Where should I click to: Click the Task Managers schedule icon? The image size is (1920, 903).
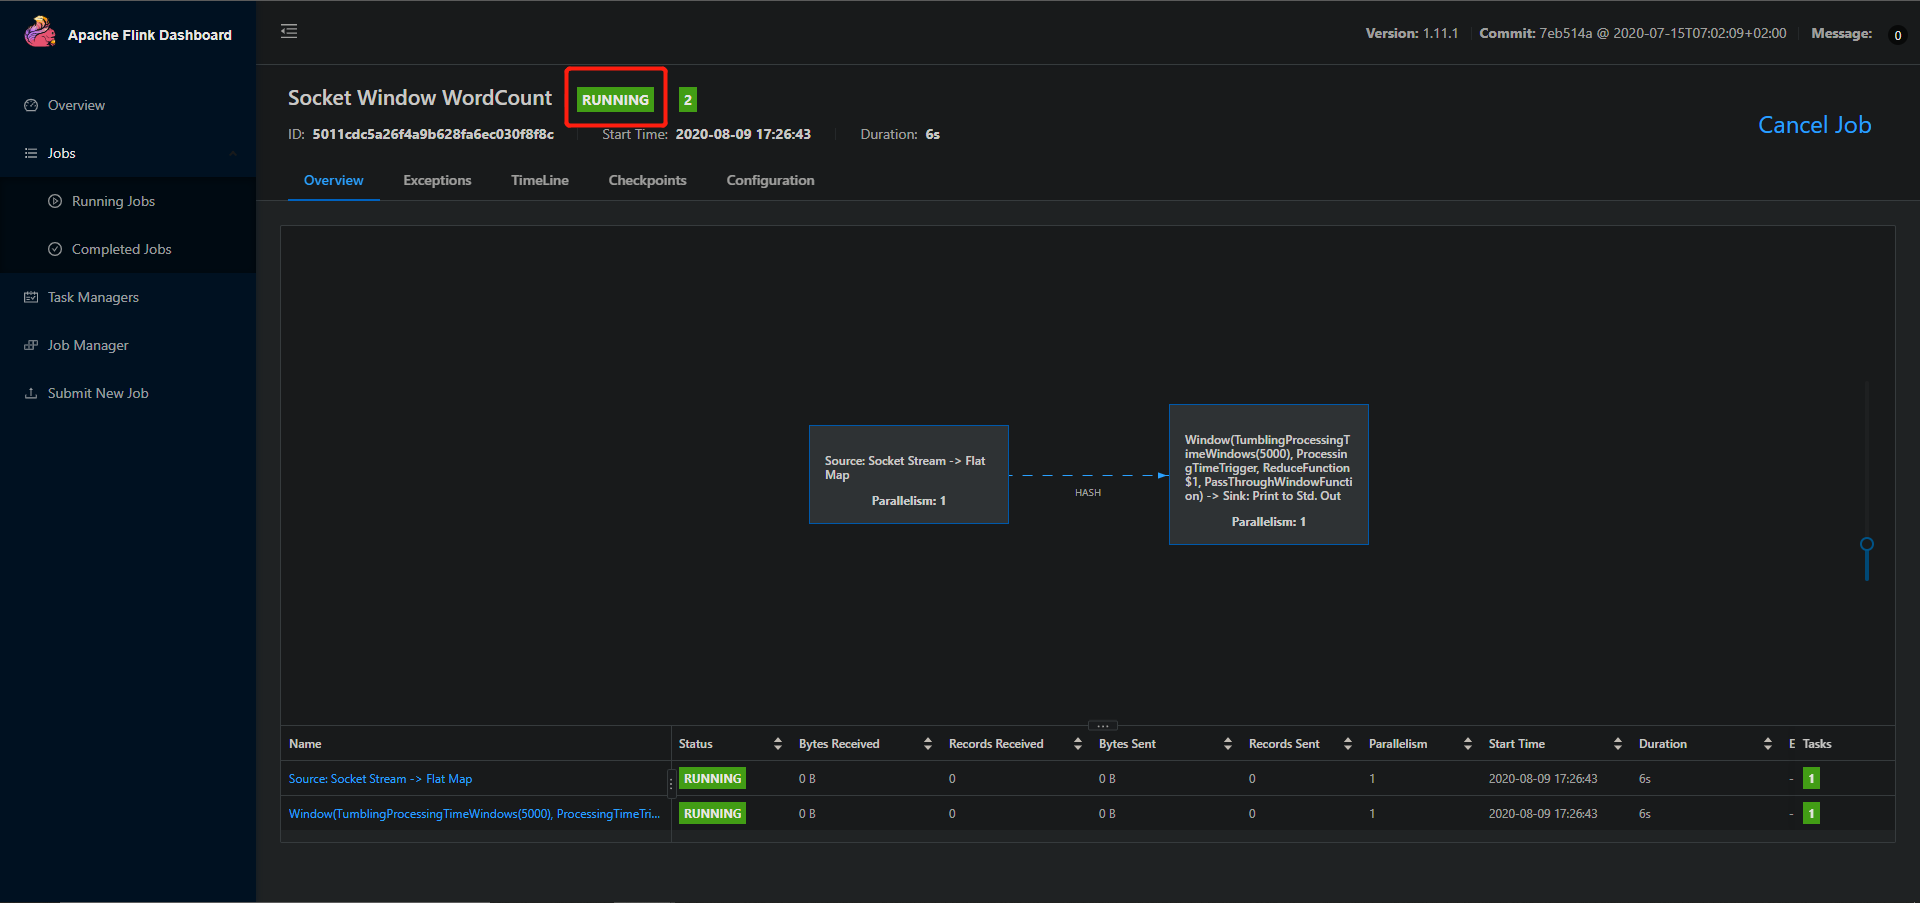(x=31, y=297)
